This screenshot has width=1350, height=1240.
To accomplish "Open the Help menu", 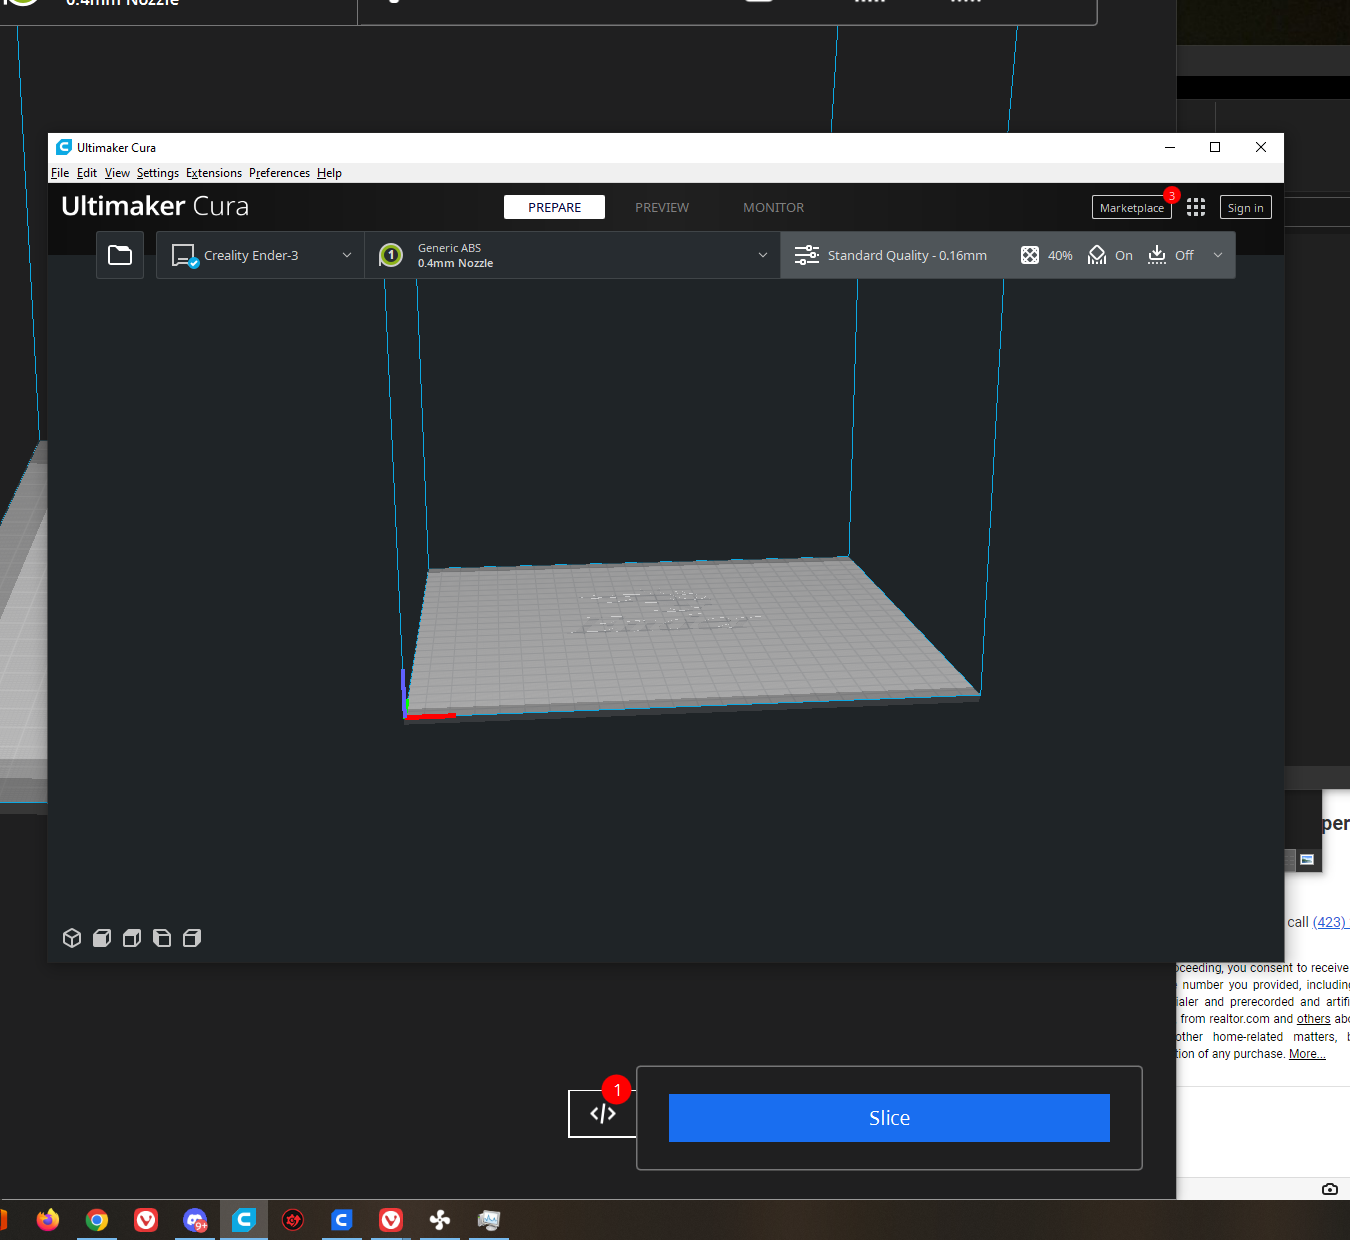I will (329, 173).
